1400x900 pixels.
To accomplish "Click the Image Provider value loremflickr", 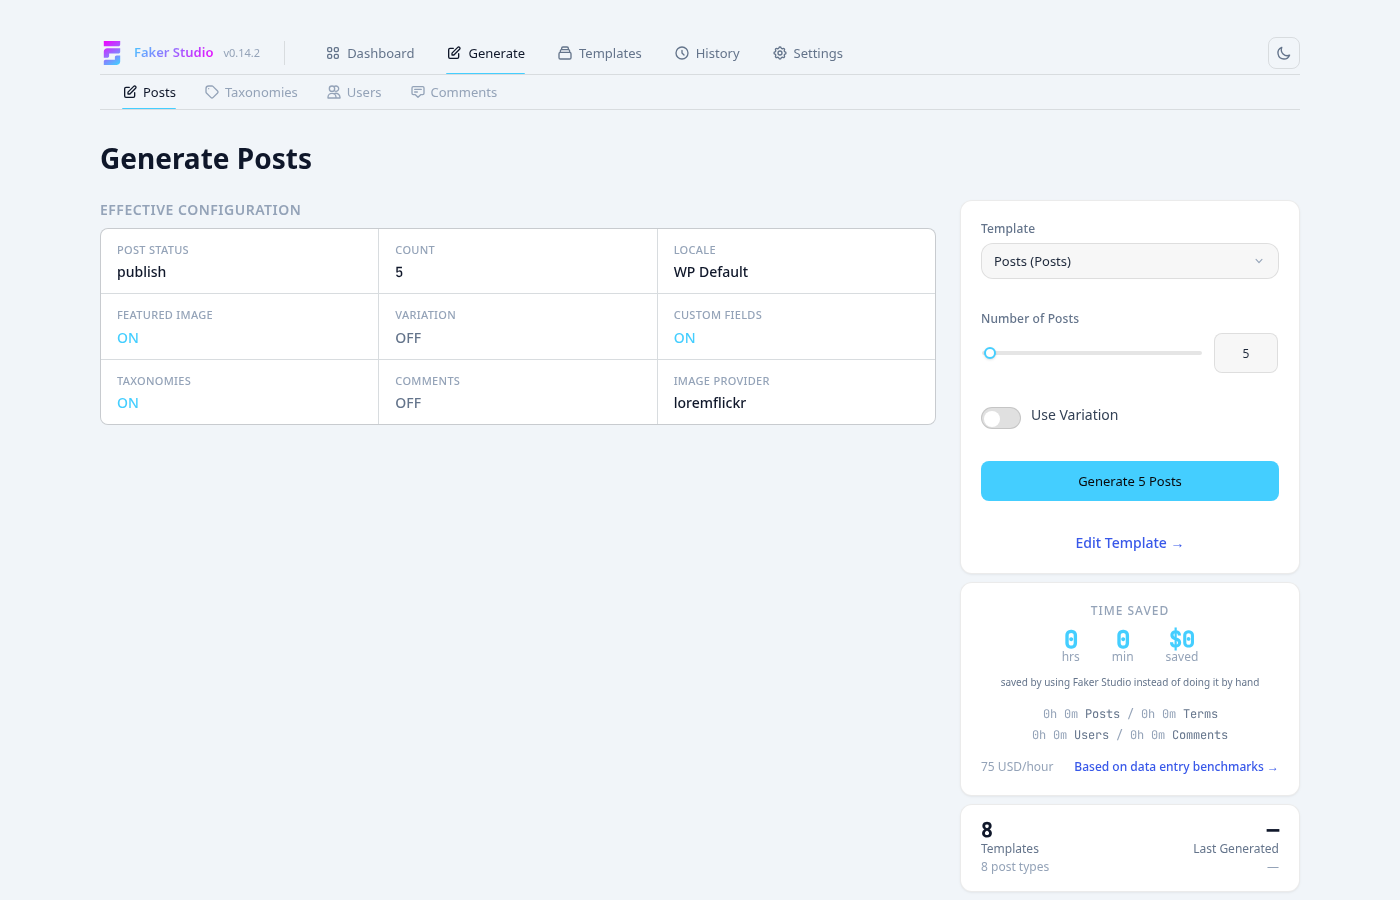I will click(710, 403).
